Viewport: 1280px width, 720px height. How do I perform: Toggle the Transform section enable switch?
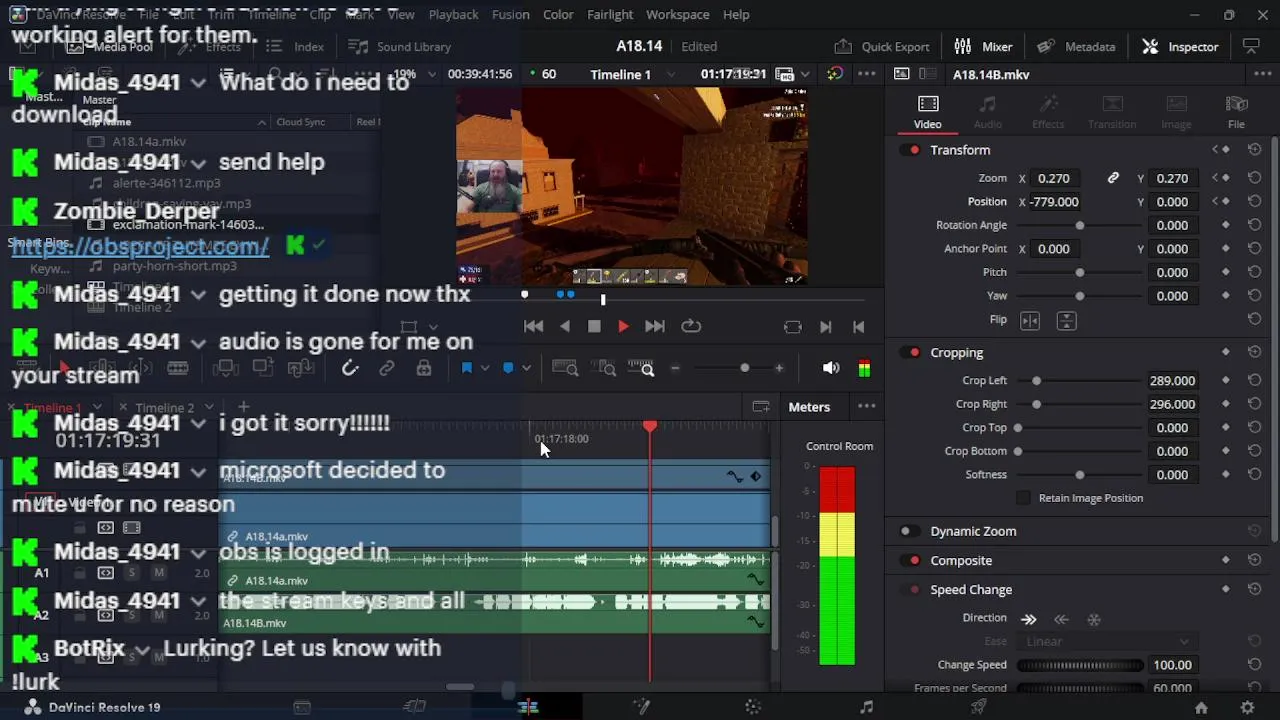click(910, 150)
